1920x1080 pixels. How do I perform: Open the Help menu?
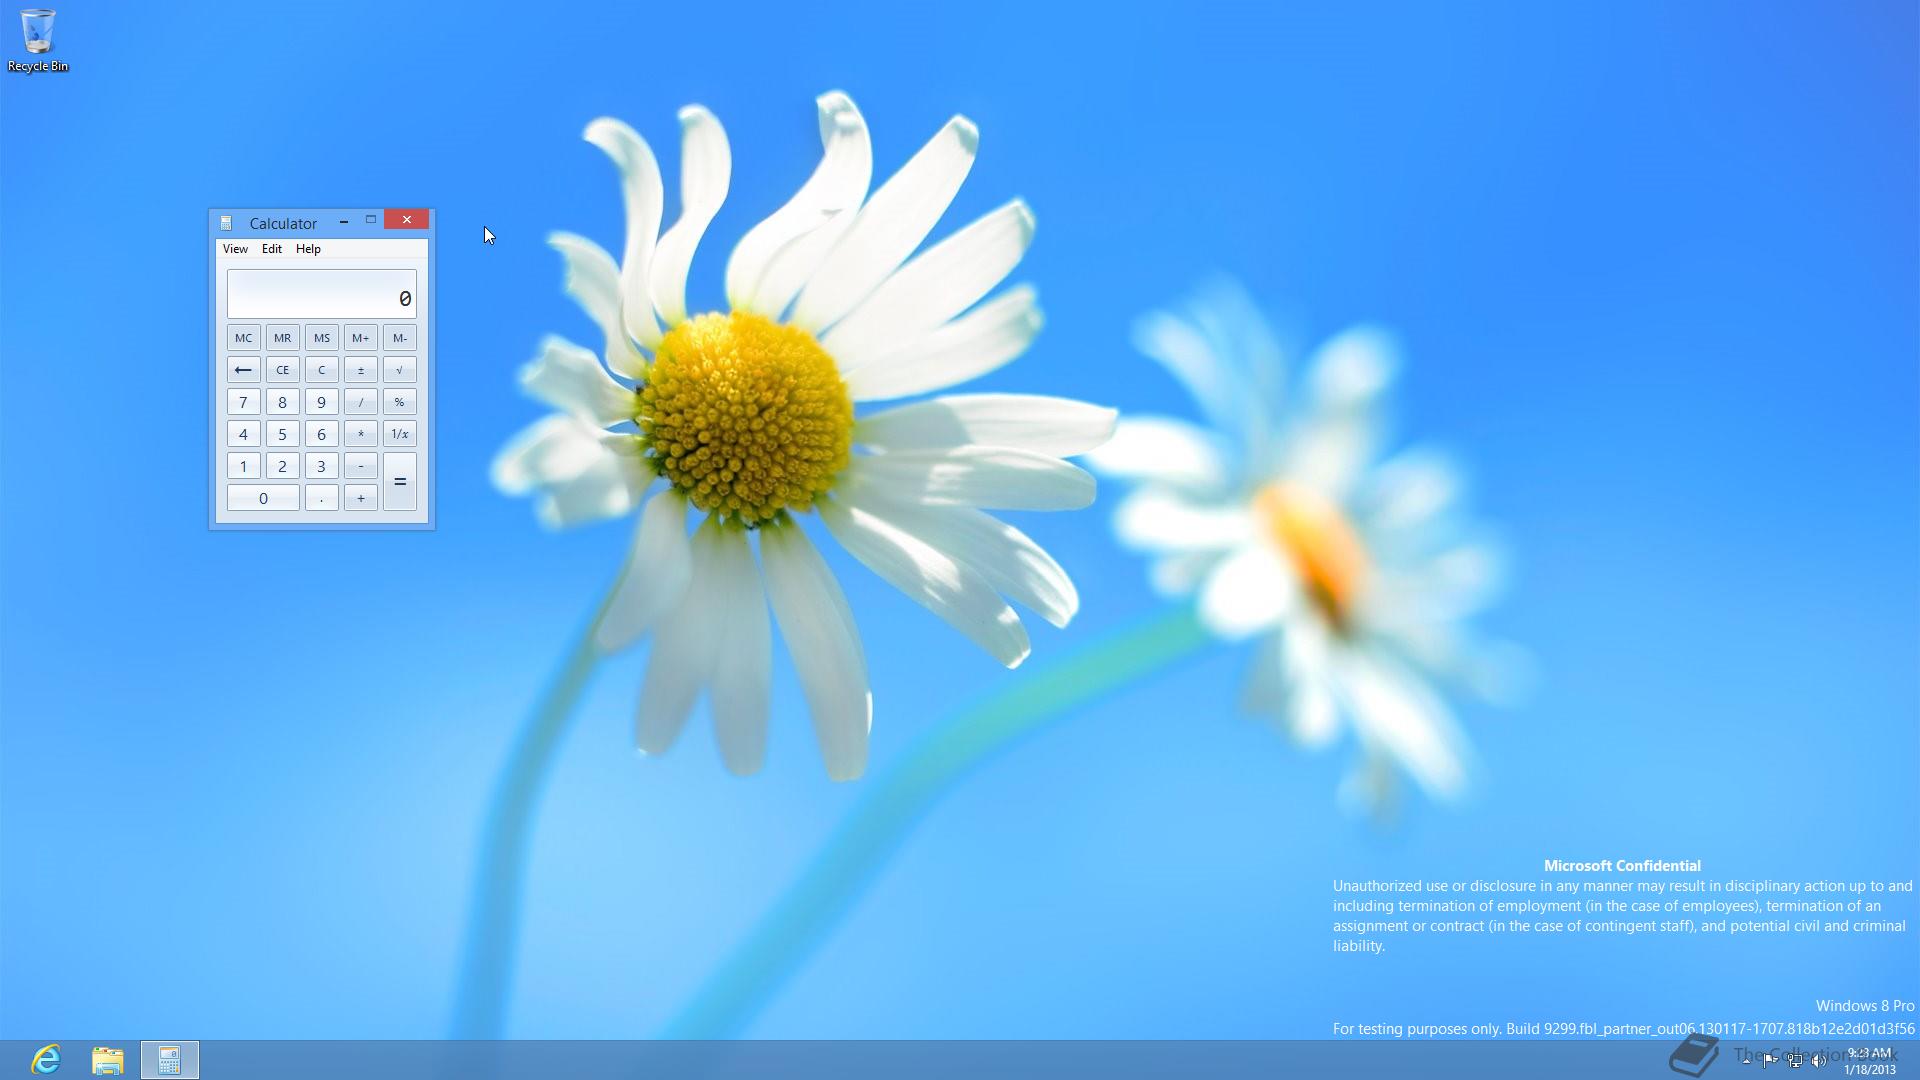[x=308, y=249]
